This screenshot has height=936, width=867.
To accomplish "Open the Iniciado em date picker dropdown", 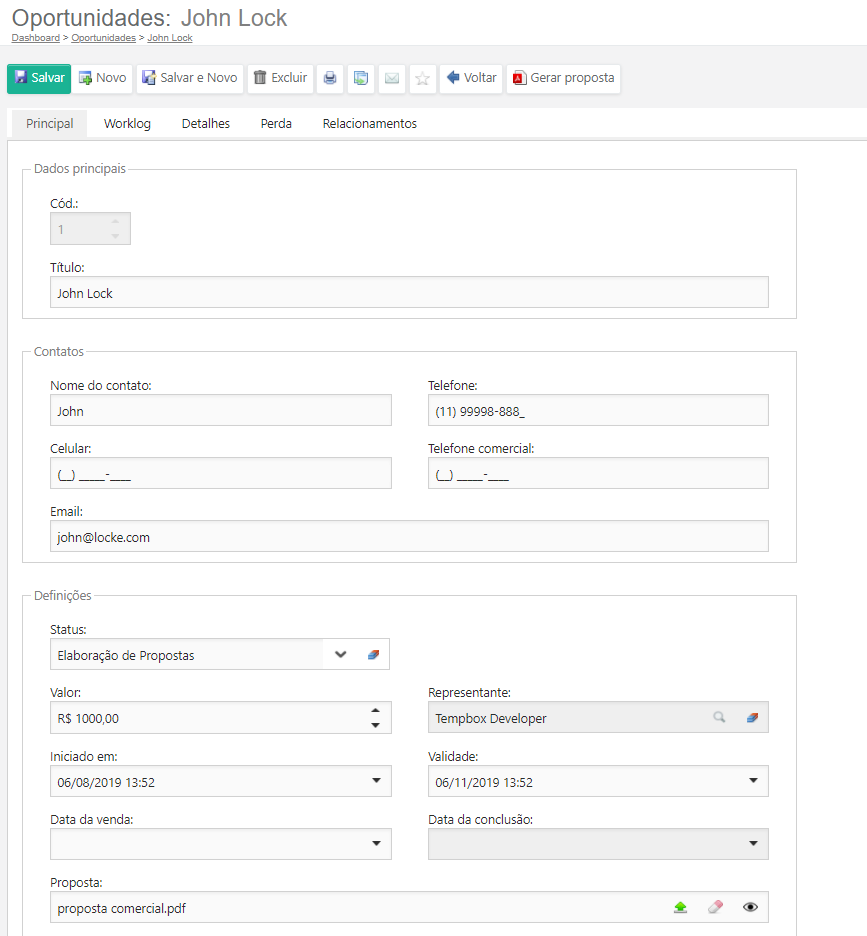I will 376,781.
